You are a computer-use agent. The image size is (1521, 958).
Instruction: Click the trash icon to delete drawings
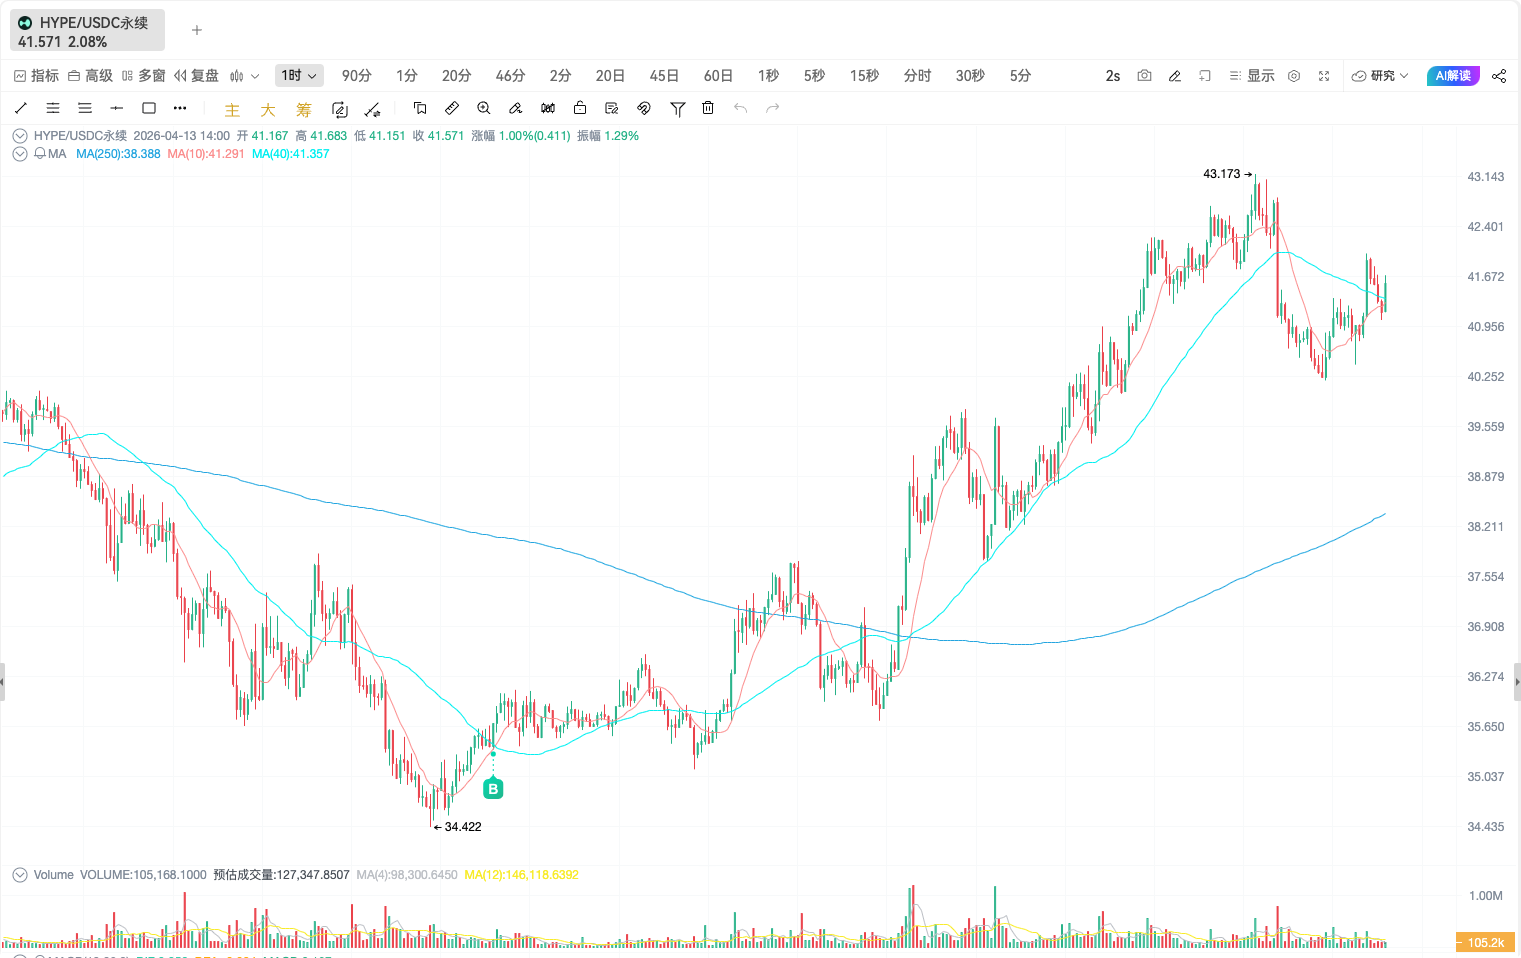pyautogui.click(x=708, y=108)
